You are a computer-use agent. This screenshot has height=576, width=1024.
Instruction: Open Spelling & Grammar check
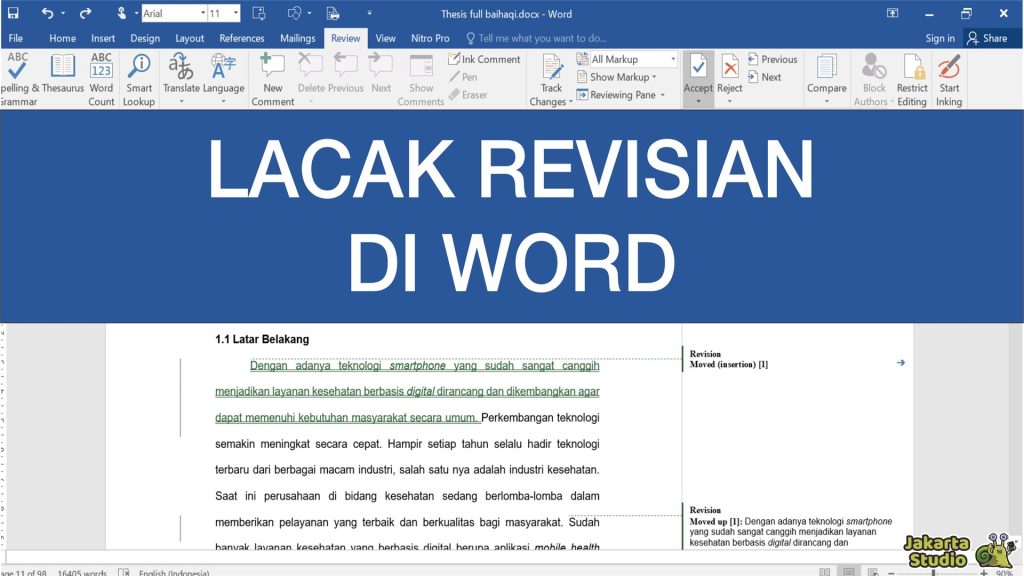point(18,79)
